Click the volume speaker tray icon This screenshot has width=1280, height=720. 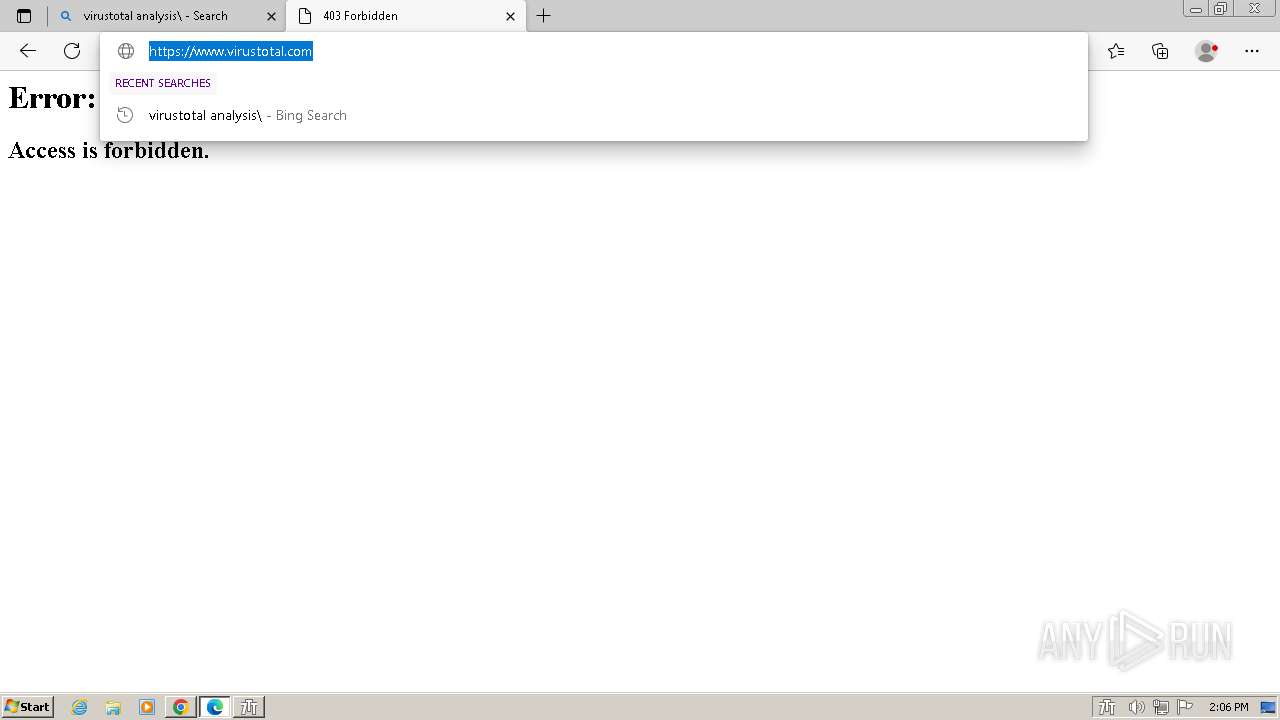[x=1136, y=707]
